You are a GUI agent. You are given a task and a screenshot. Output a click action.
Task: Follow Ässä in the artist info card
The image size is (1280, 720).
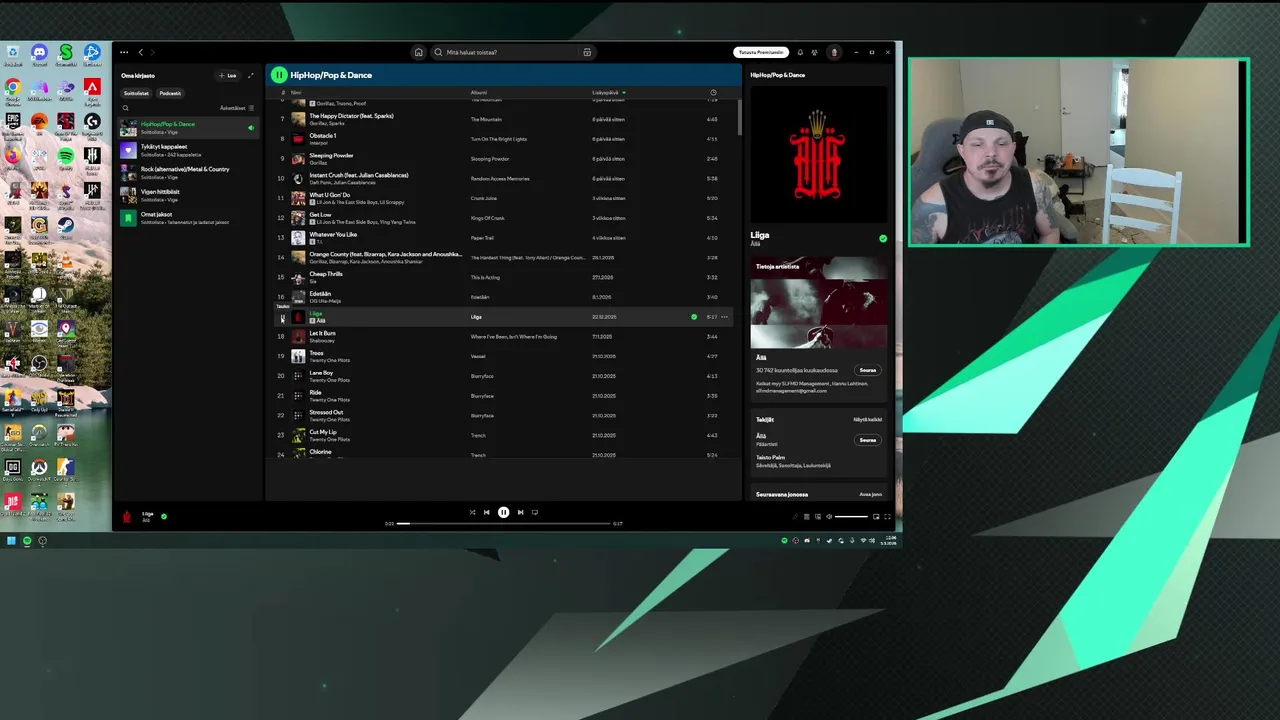[x=868, y=370]
